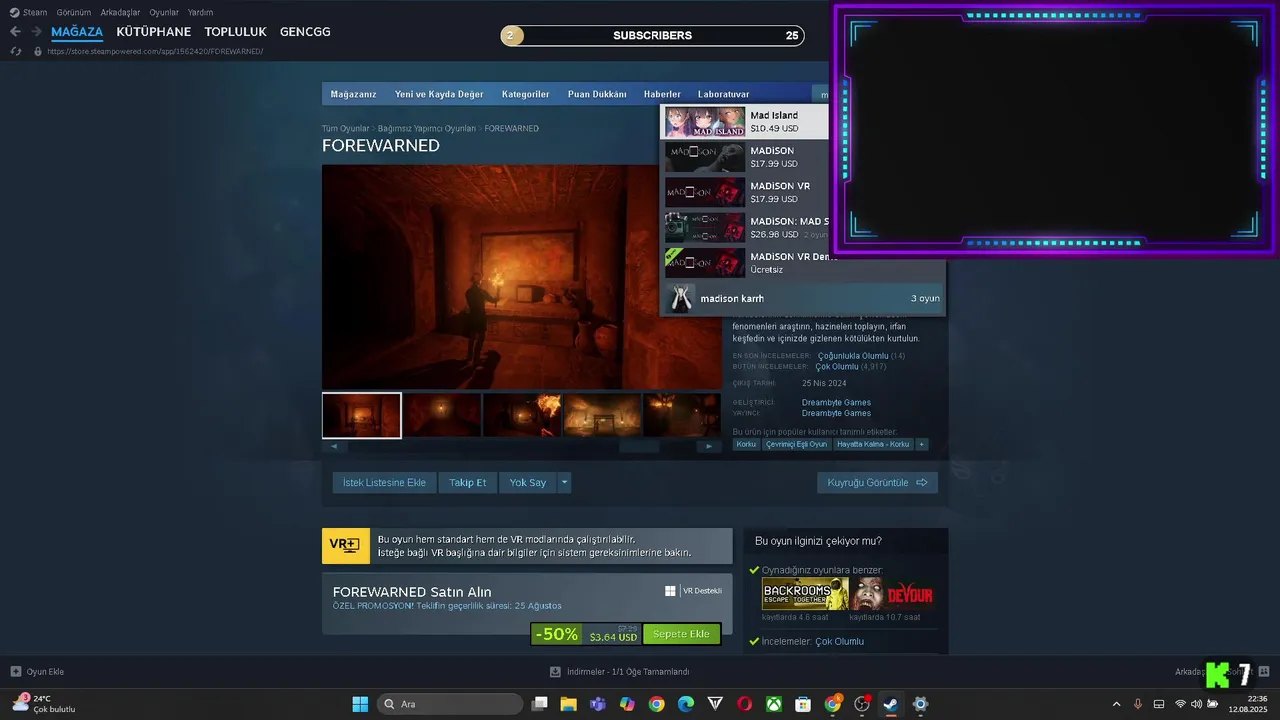Screen dimensions: 1280x720
Task: Open File Explorer from the taskbar
Action: 568,704
